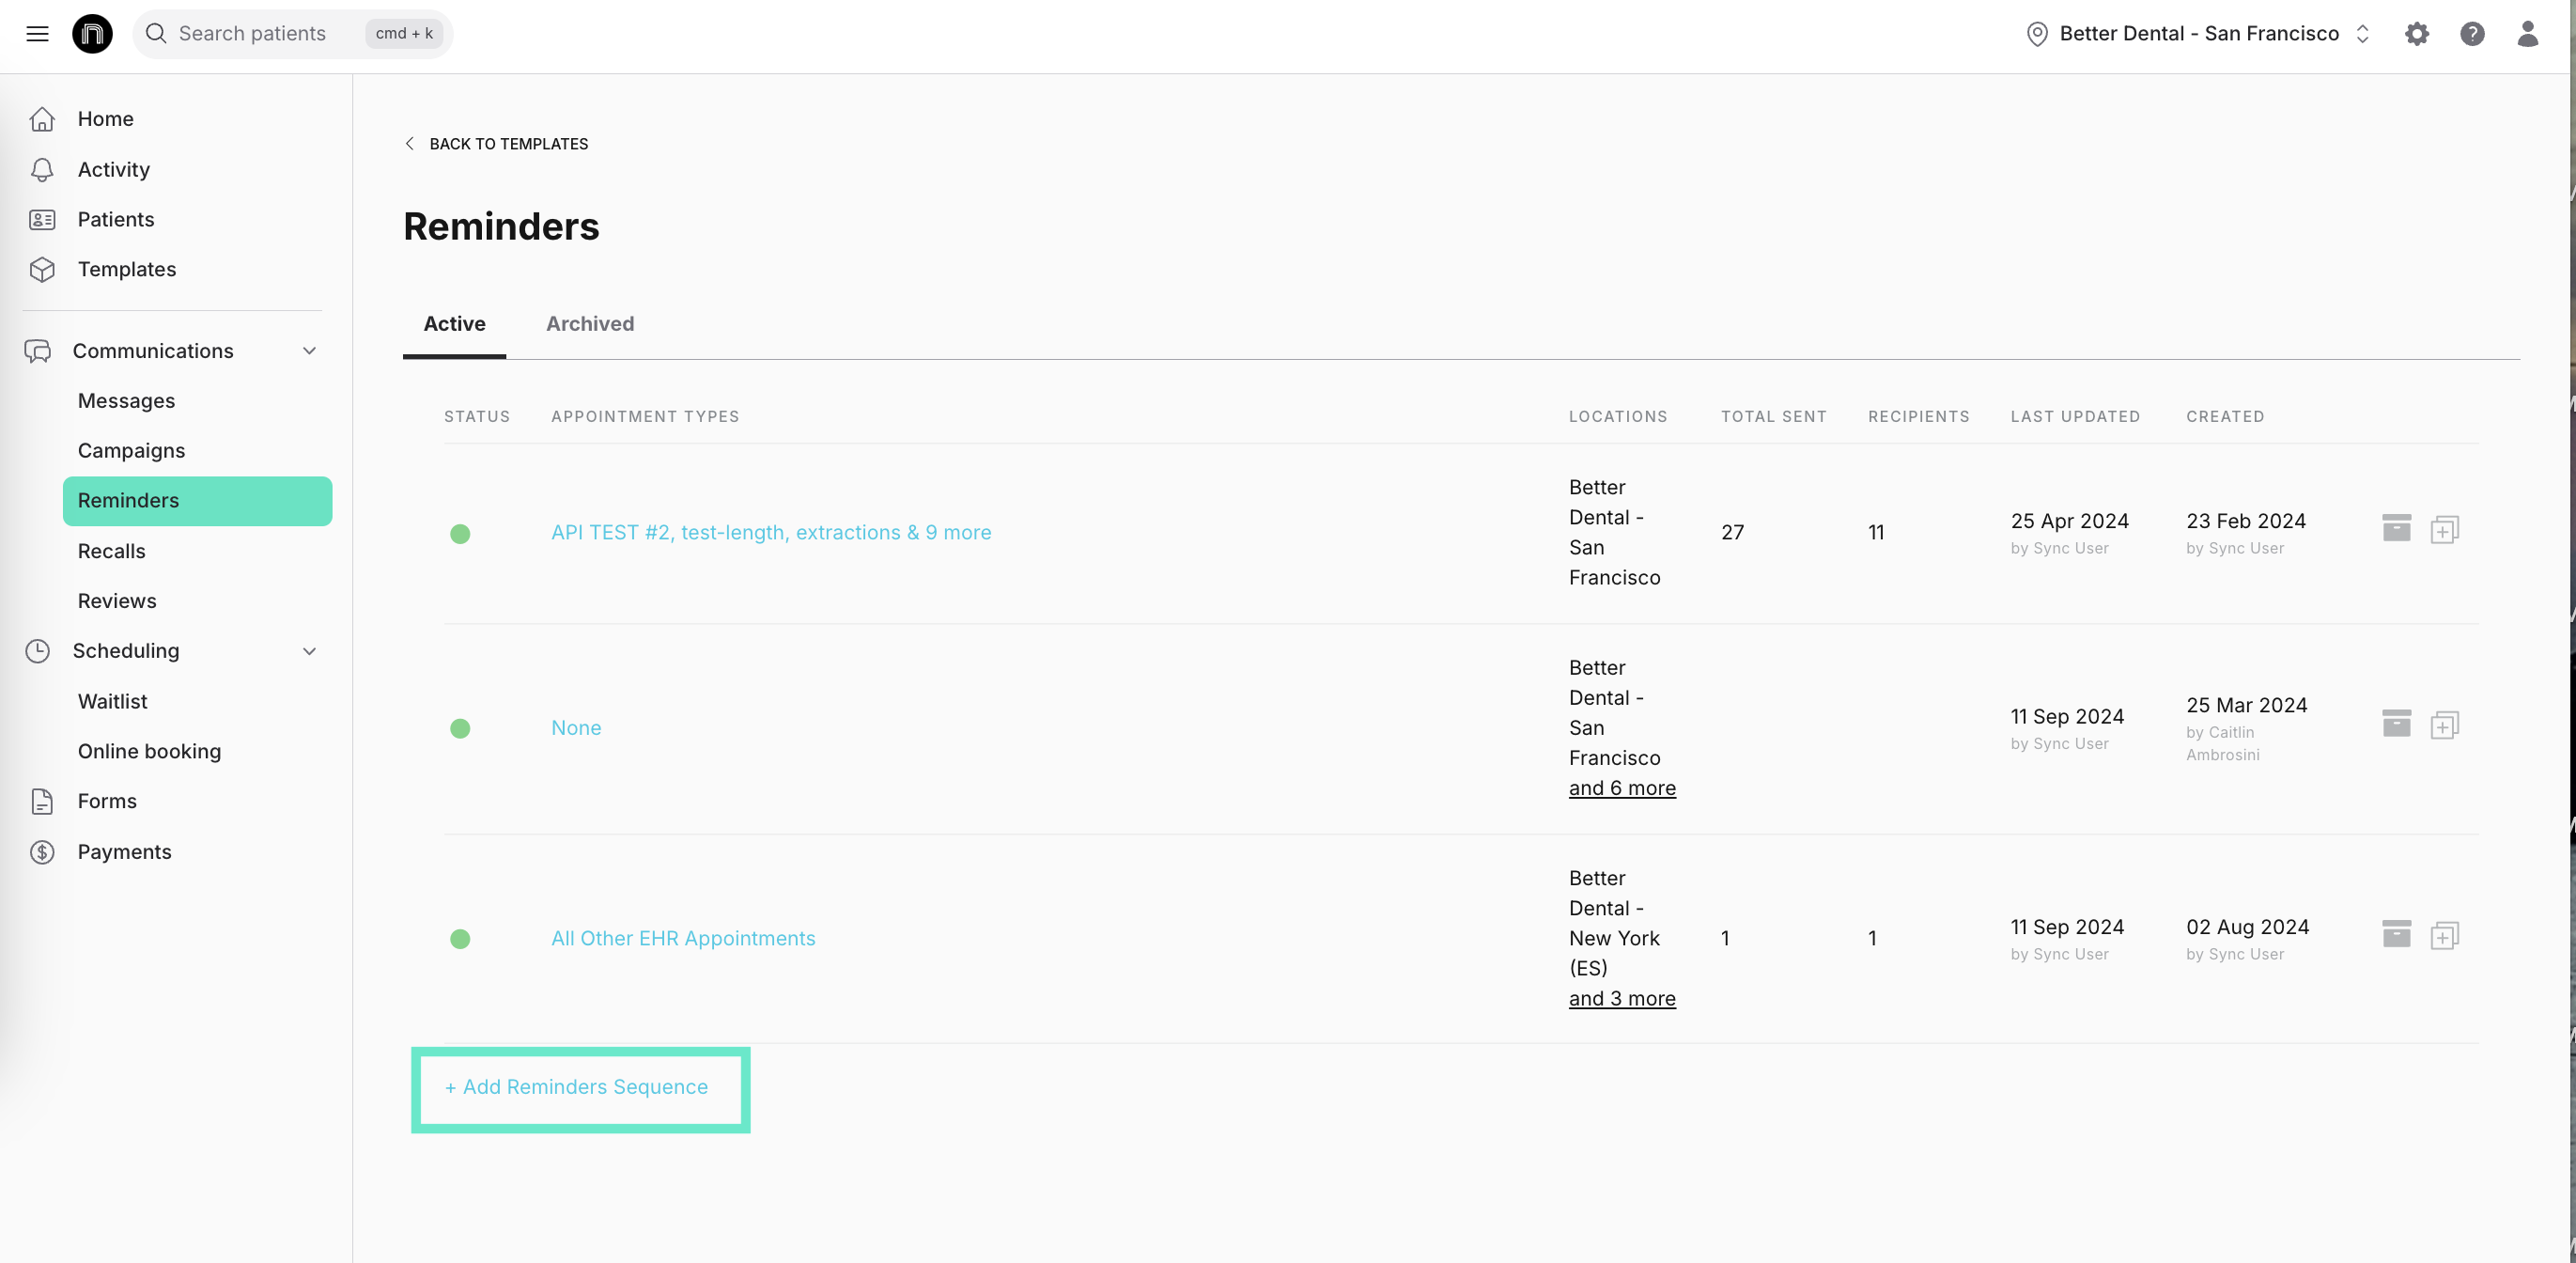Open the None reminder link
Image resolution: width=2576 pixels, height=1263 pixels.
(576, 728)
